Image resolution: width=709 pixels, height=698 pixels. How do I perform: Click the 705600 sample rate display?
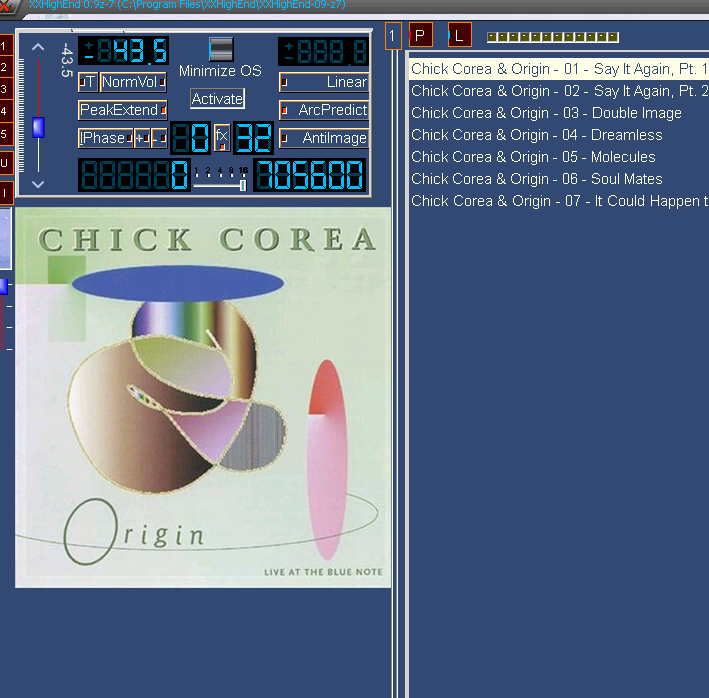pos(310,174)
